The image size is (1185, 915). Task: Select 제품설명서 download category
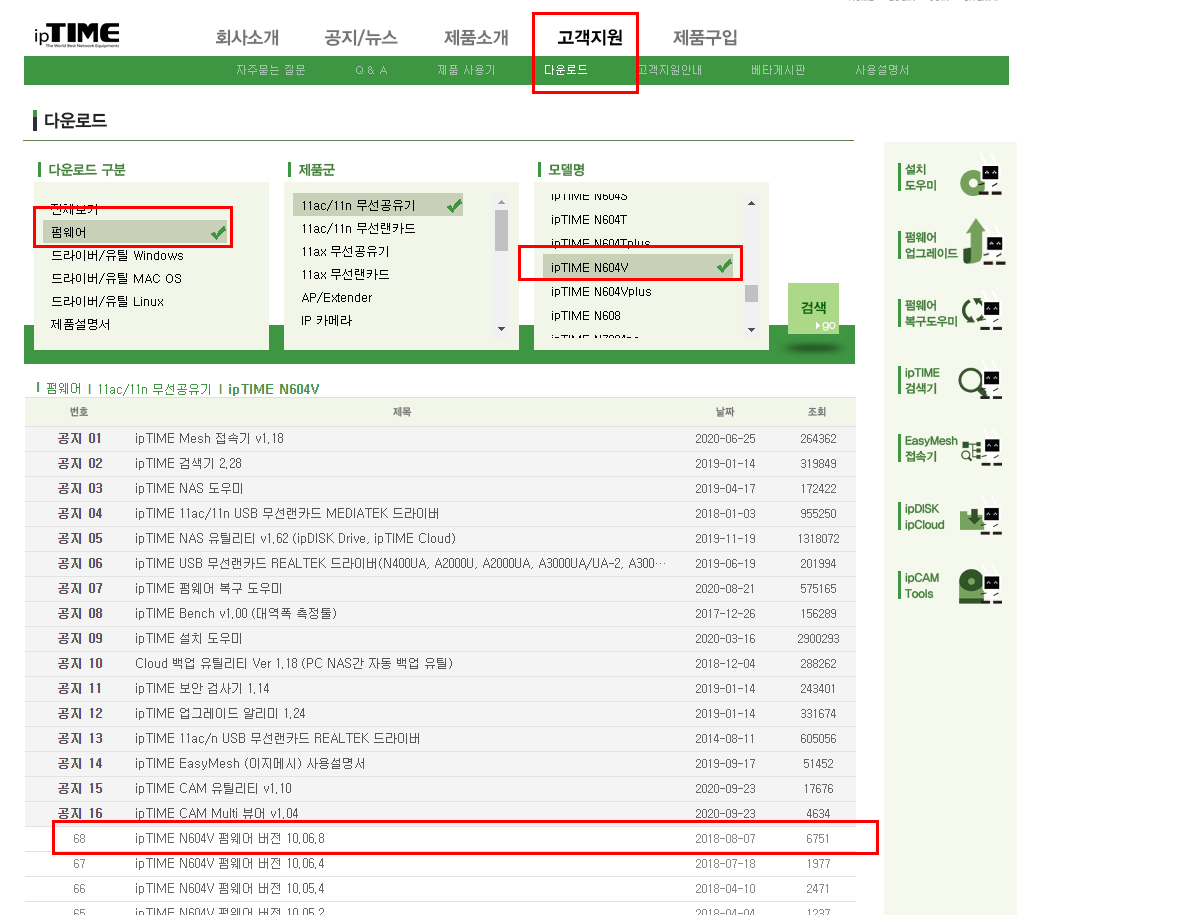(80, 324)
